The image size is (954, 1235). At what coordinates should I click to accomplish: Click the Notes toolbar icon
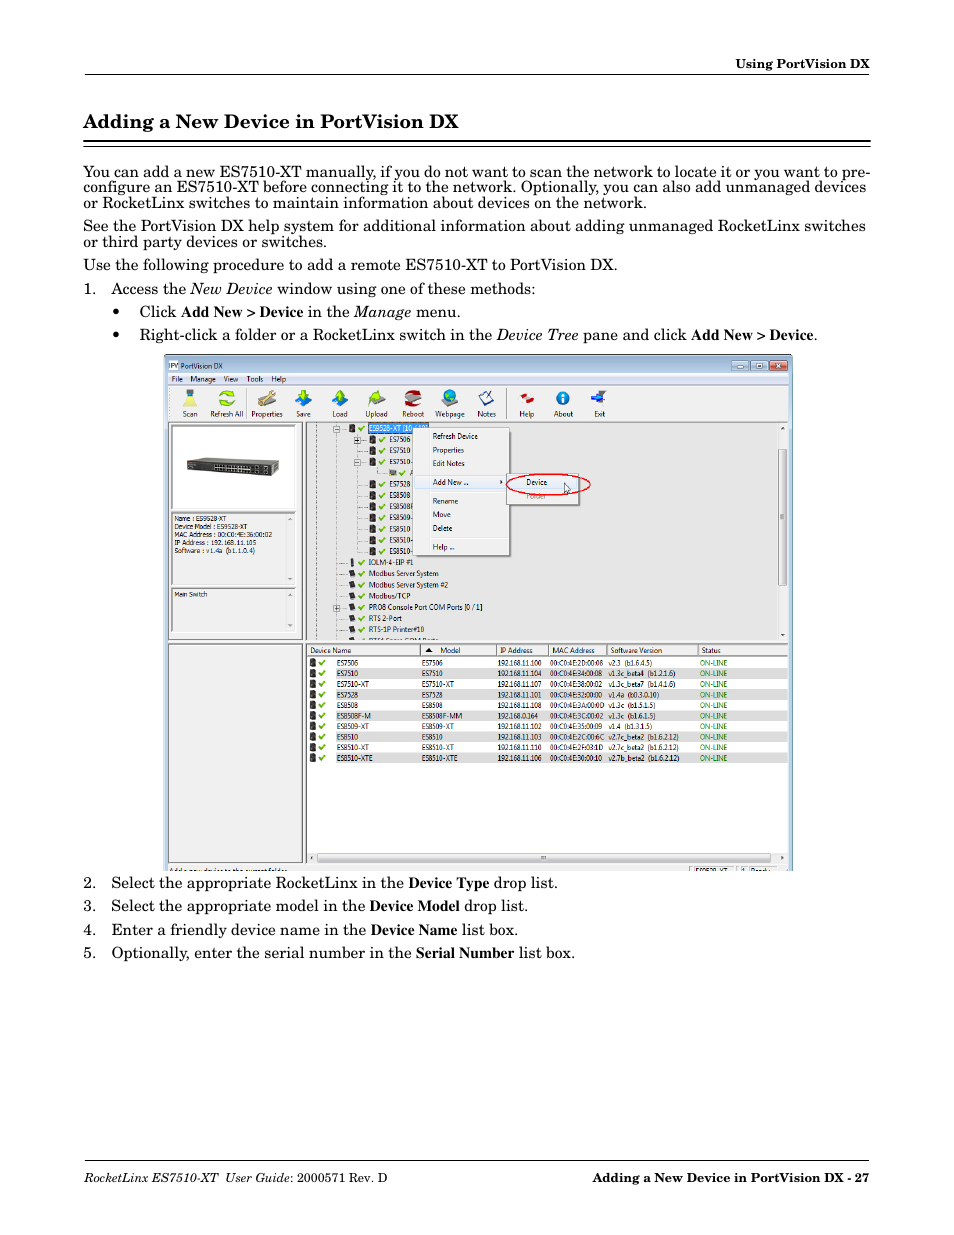tap(486, 404)
